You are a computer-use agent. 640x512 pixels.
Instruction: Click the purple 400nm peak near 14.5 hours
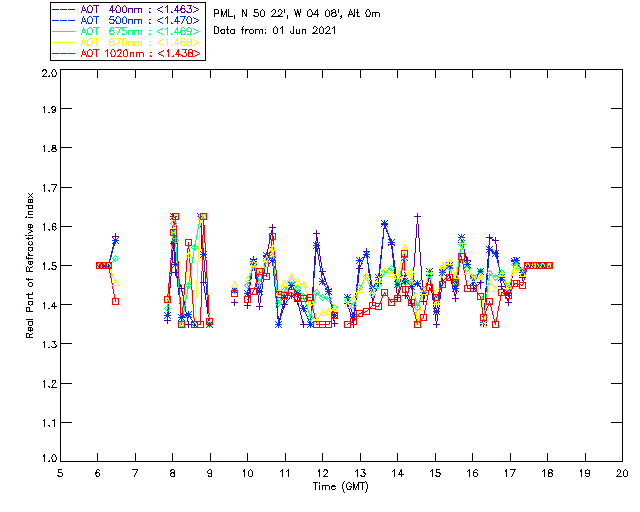417,216
